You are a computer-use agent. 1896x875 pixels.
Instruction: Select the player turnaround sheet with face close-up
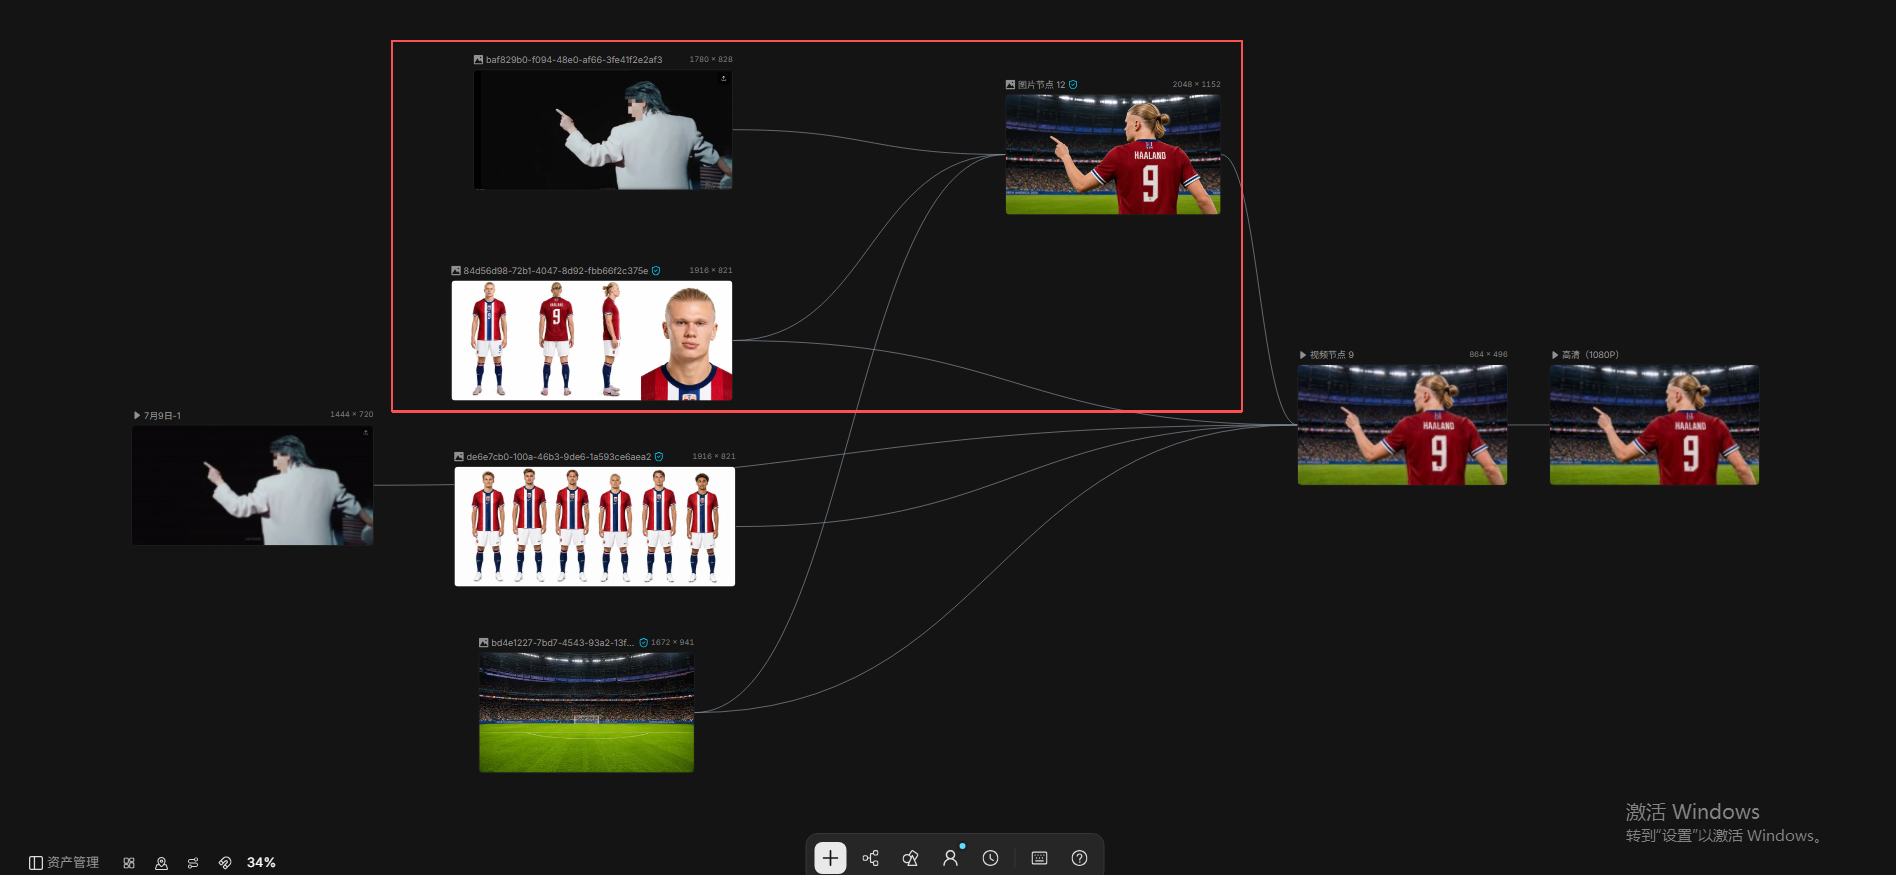pos(592,340)
